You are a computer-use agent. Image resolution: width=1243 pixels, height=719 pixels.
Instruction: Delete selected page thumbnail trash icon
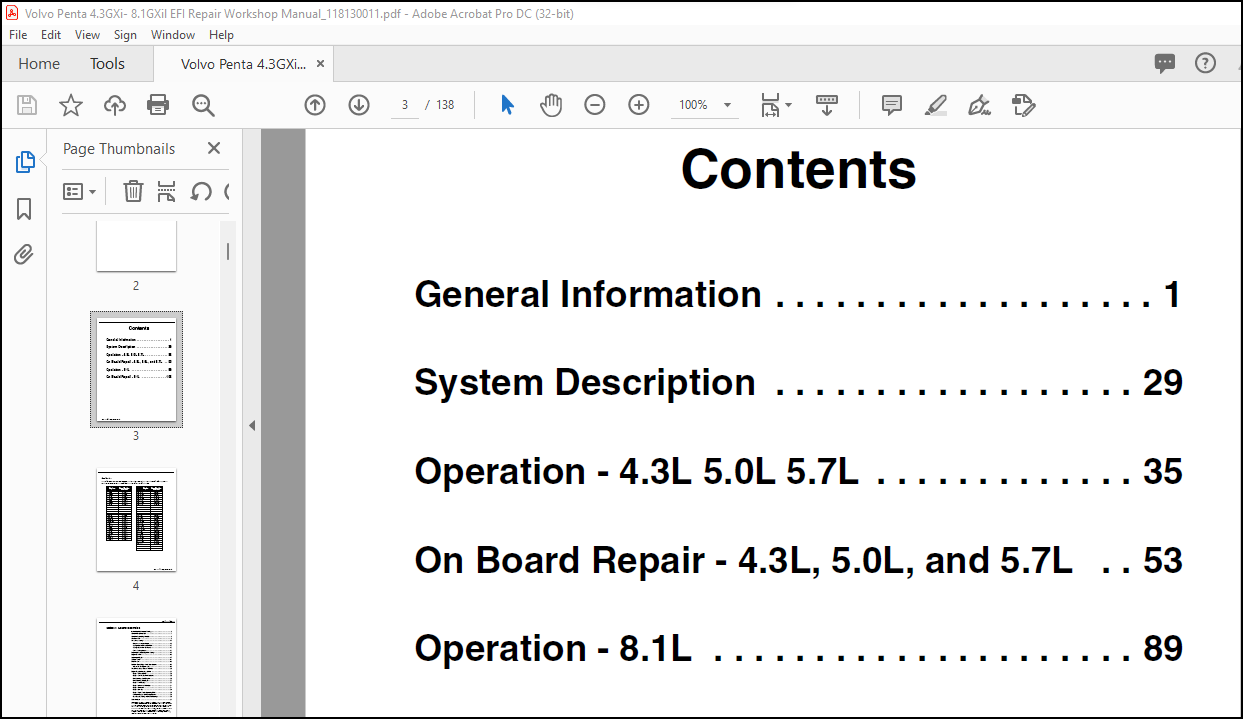[133, 191]
